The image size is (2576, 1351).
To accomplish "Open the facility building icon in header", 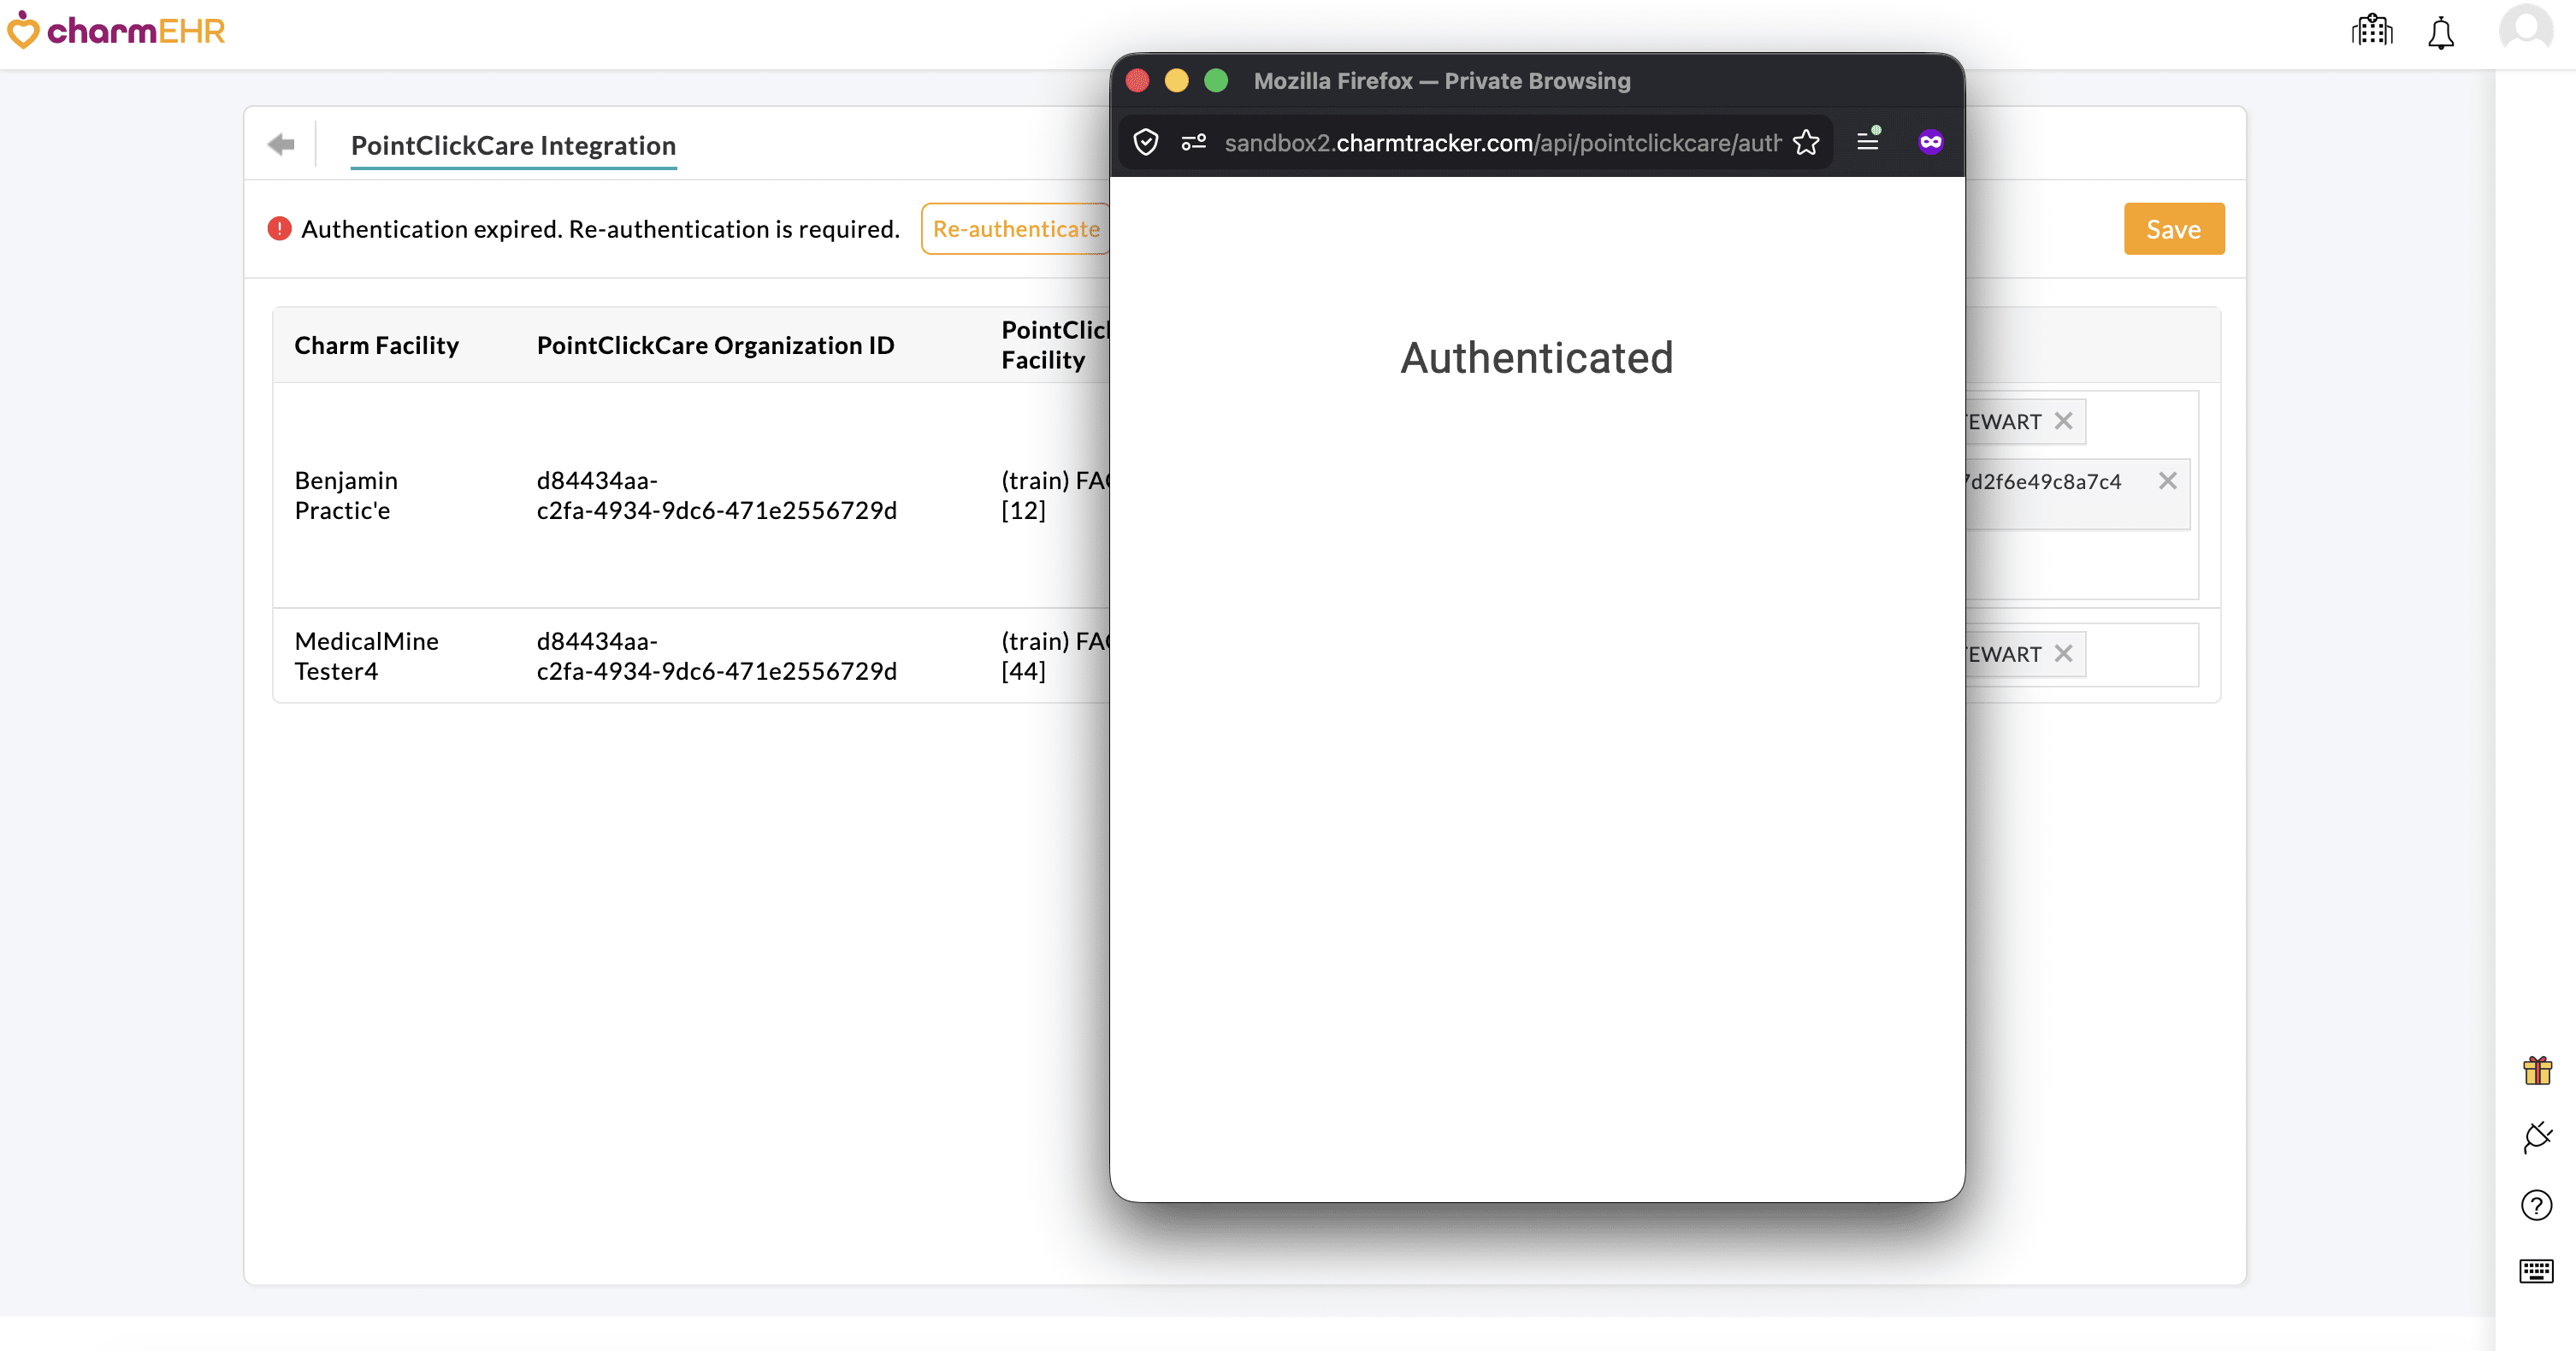I will pyautogui.click(x=2372, y=31).
